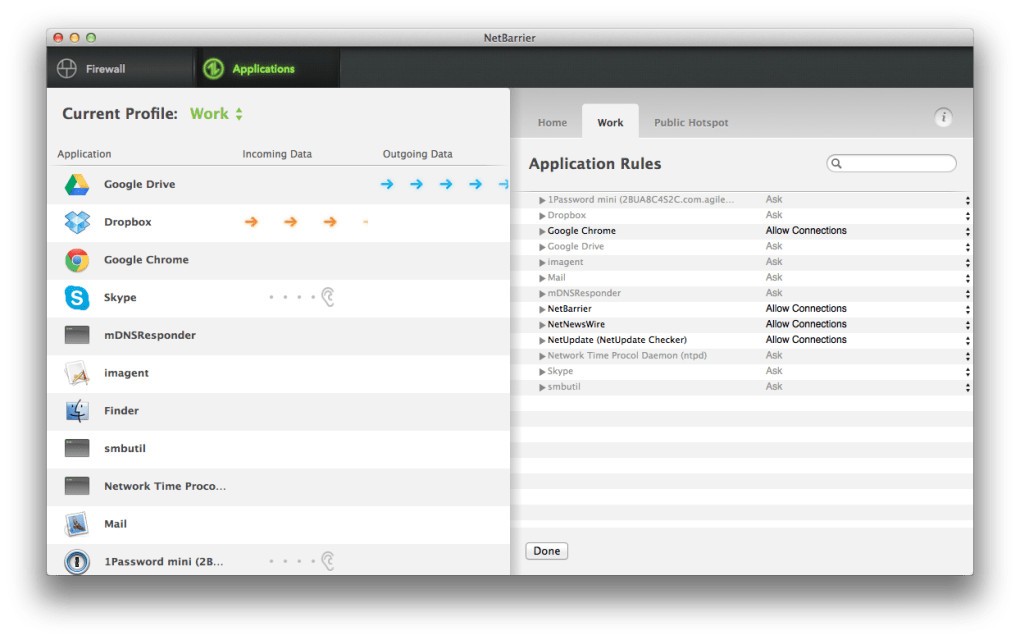The width and height of the screenshot is (1020, 640).
Task: Click the Google Drive outgoing data arrows
Action: 444,185
